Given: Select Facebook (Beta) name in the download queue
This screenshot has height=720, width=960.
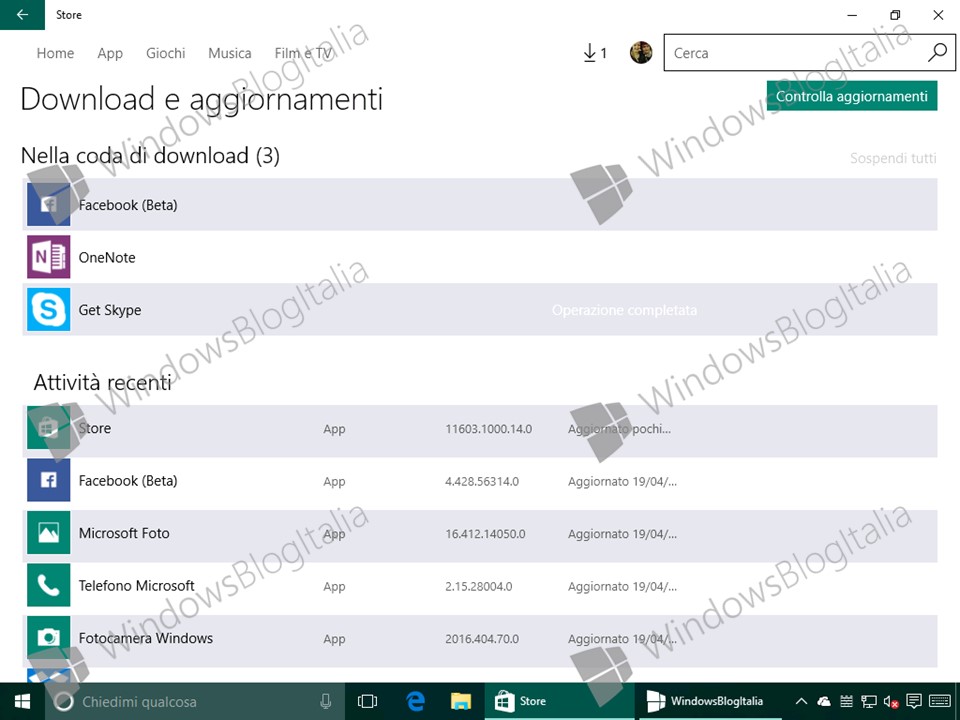Looking at the screenshot, I should [128, 205].
